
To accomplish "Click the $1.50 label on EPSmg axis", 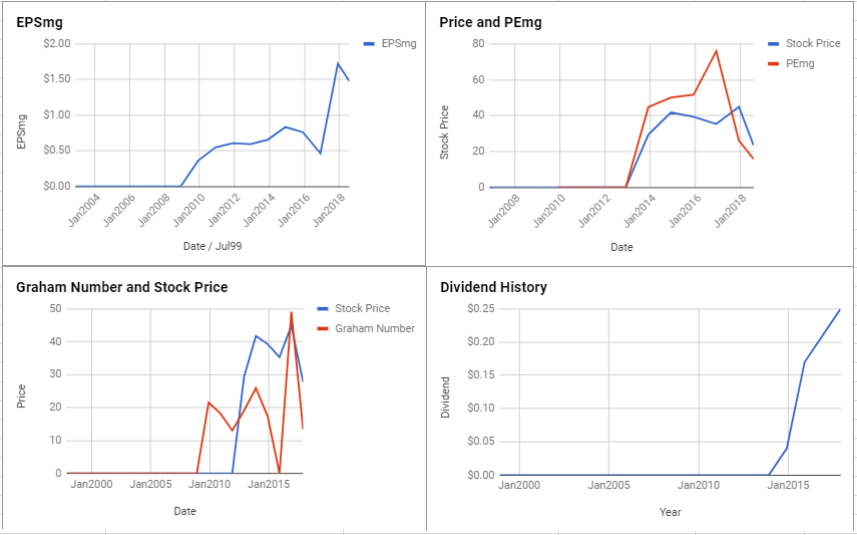I will tap(57, 79).
